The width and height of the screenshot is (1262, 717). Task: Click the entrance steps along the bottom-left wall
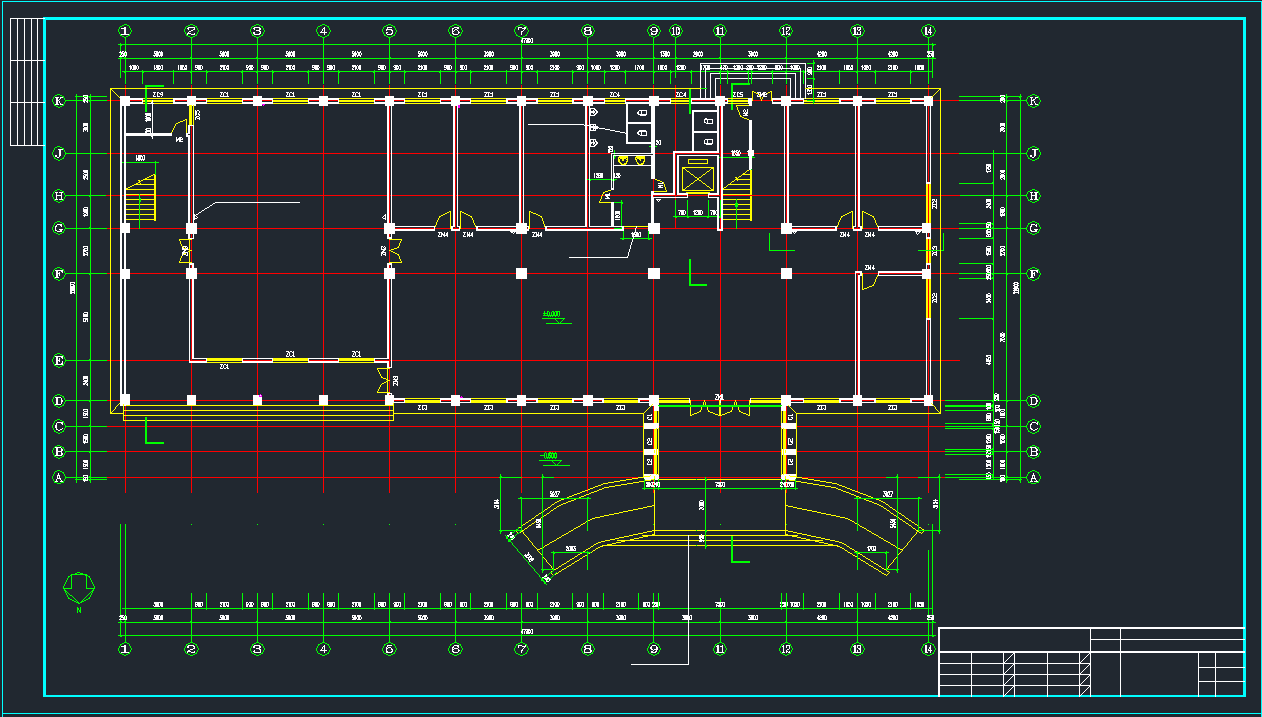257,413
